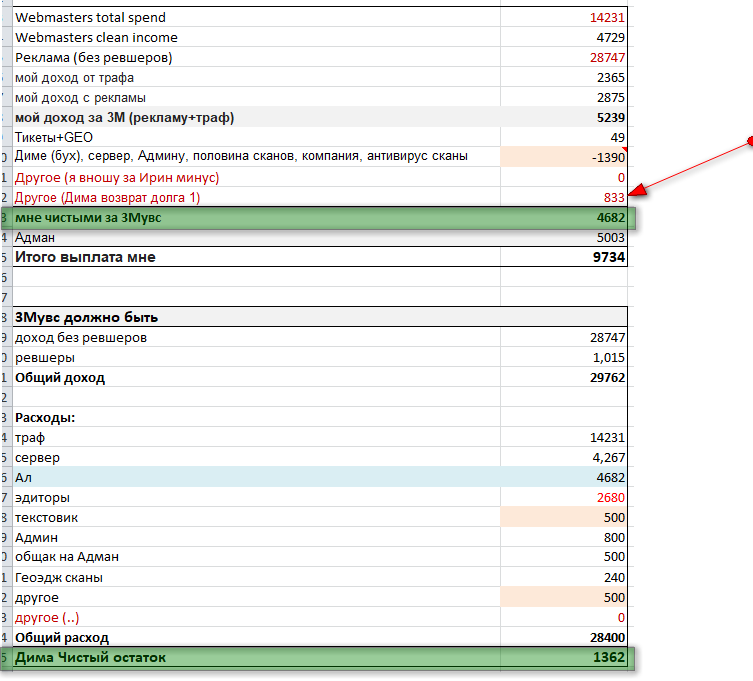Image resolution: width=753 pixels, height=681 pixels.
Task: Select the red 'эдиторы' value 2680
Action: click(x=609, y=498)
